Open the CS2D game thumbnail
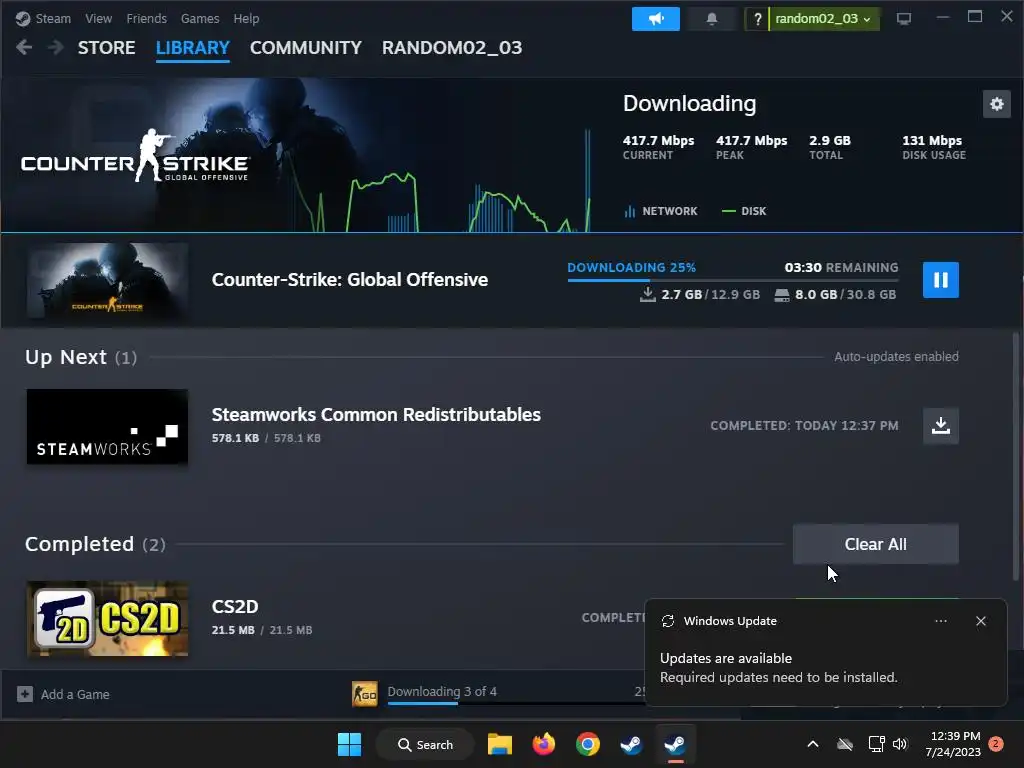 107,619
